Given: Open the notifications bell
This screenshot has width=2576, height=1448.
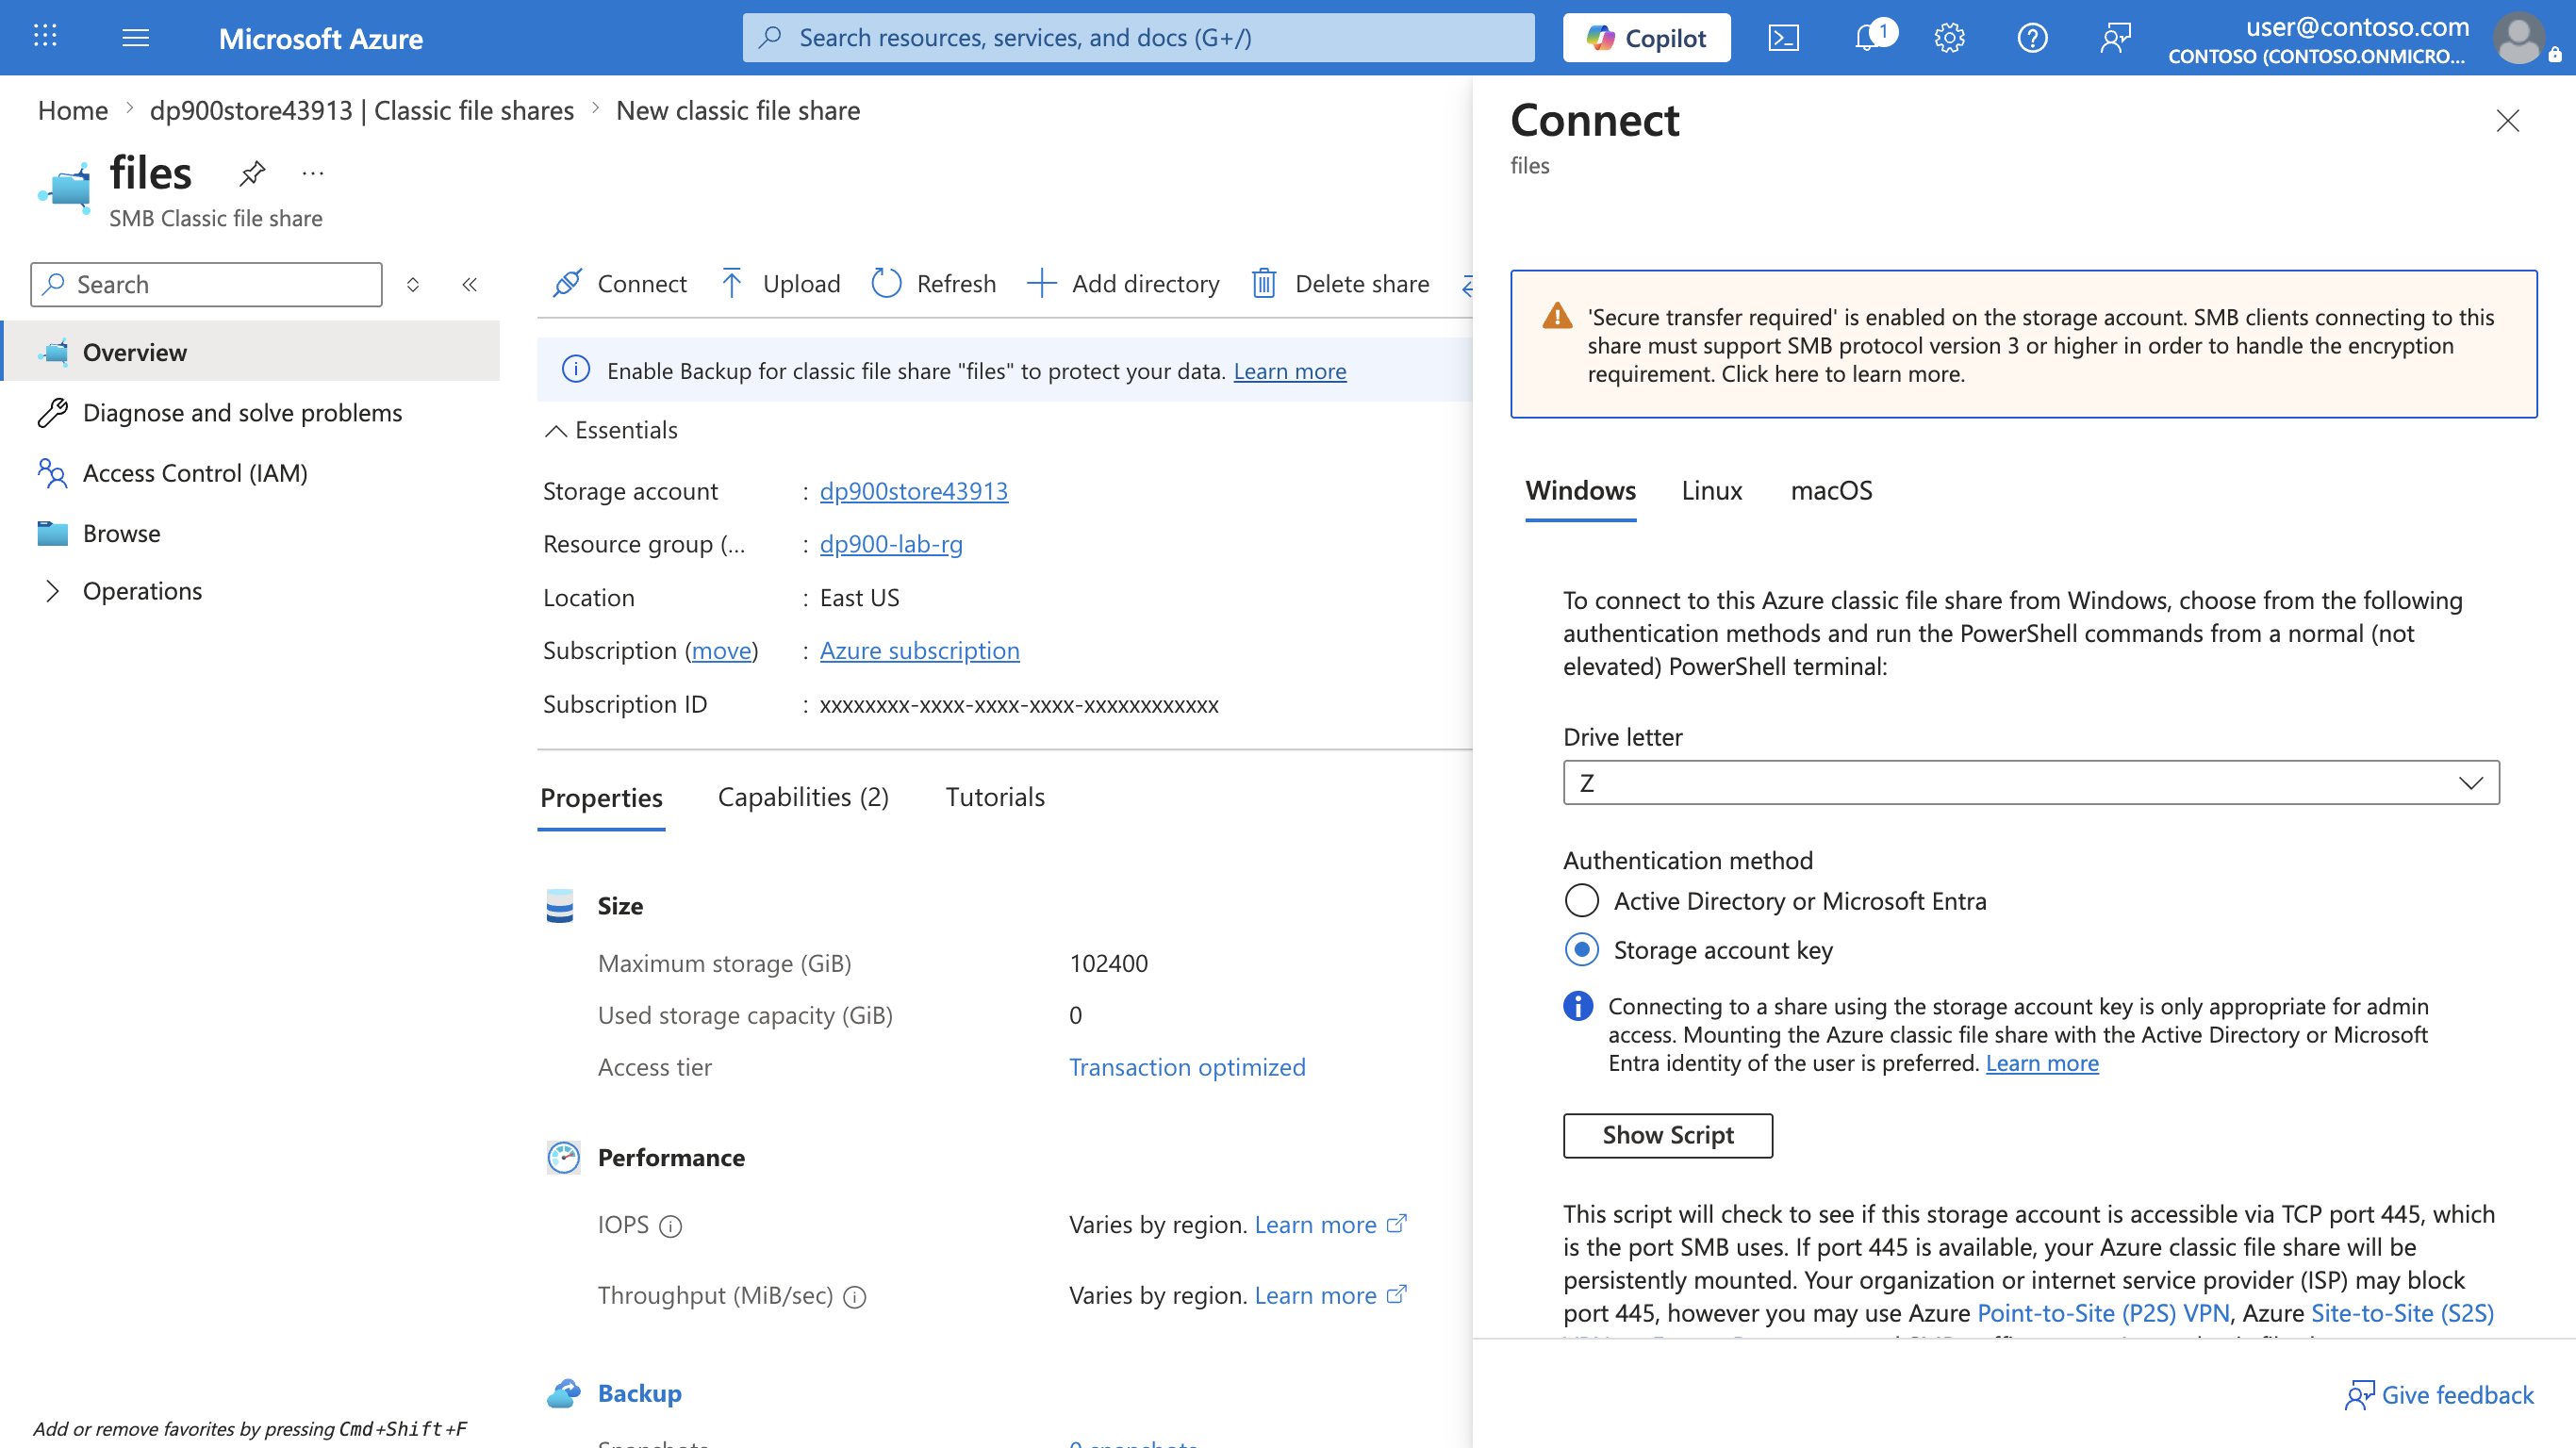Looking at the screenshot, I should click(x=1867, y=38).
